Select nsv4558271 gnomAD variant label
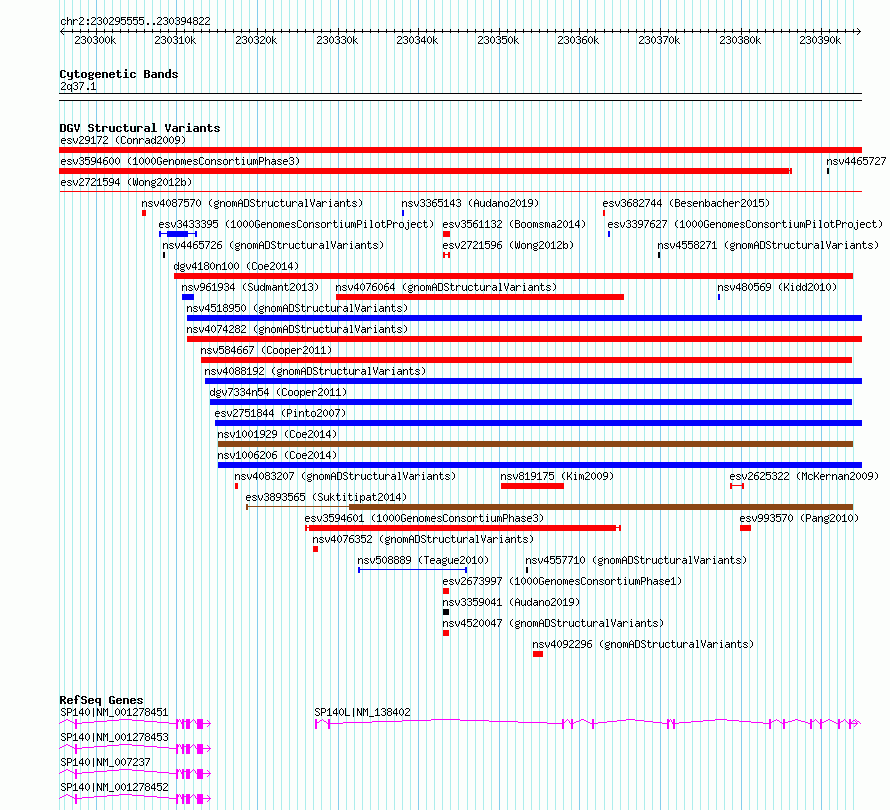 [768, 245]
